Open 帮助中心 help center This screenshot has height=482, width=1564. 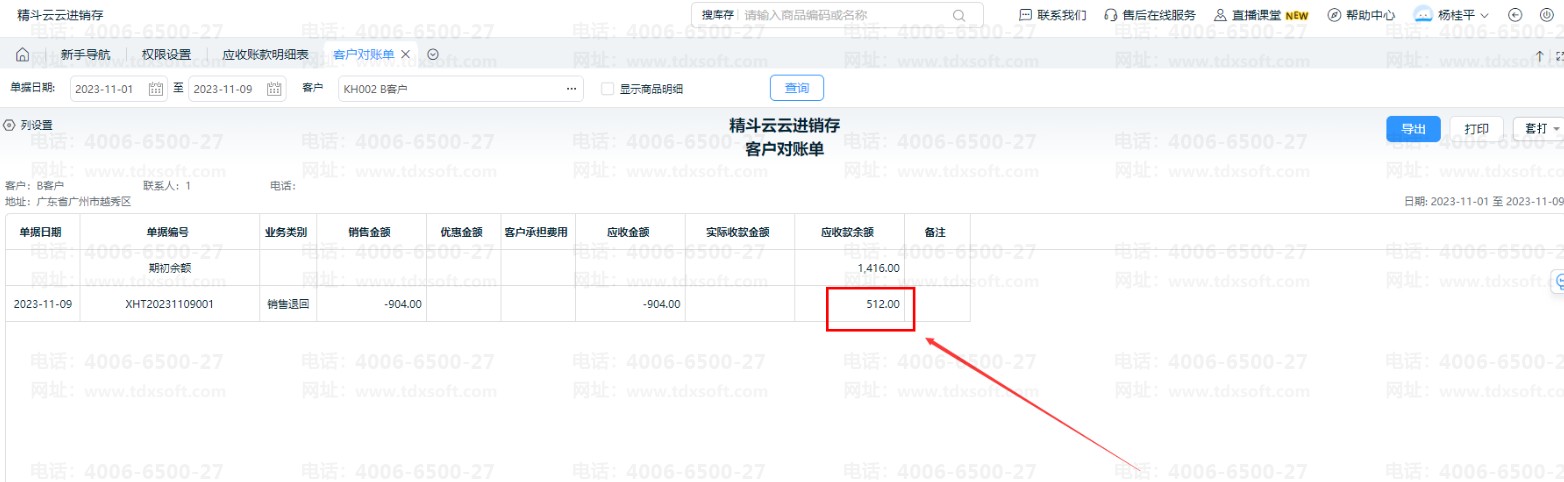[1361, 15]
